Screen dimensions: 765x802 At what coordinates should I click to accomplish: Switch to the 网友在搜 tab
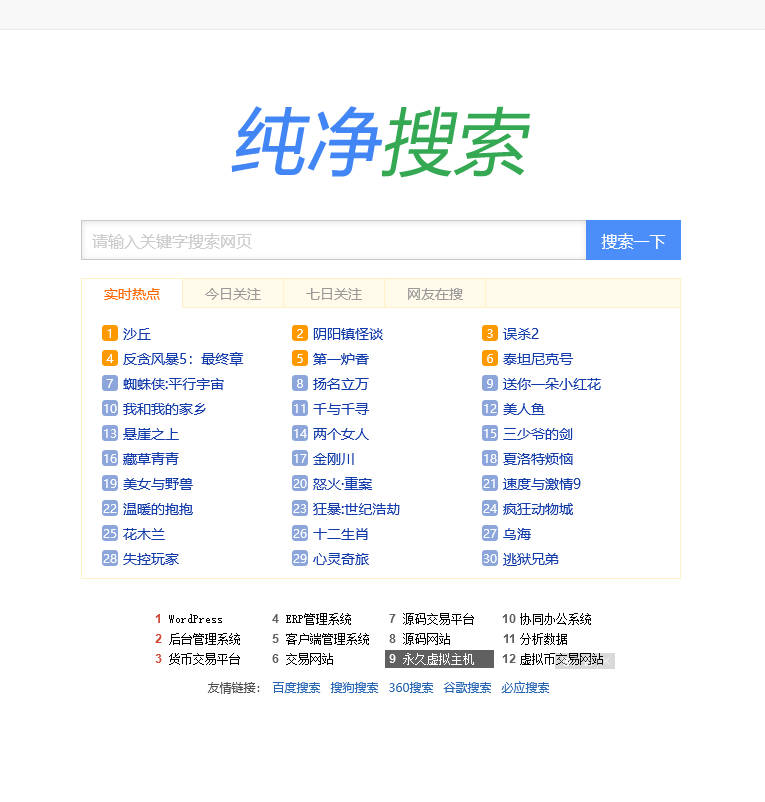point(435,294)
